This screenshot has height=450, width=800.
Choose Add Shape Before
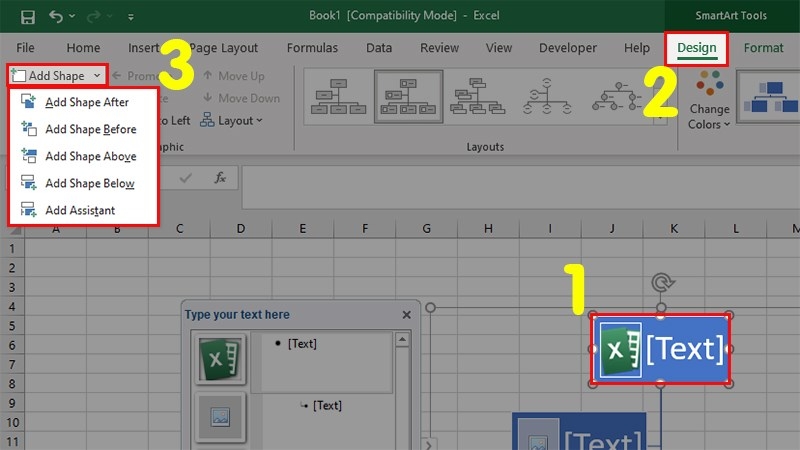tap(83, 129)
